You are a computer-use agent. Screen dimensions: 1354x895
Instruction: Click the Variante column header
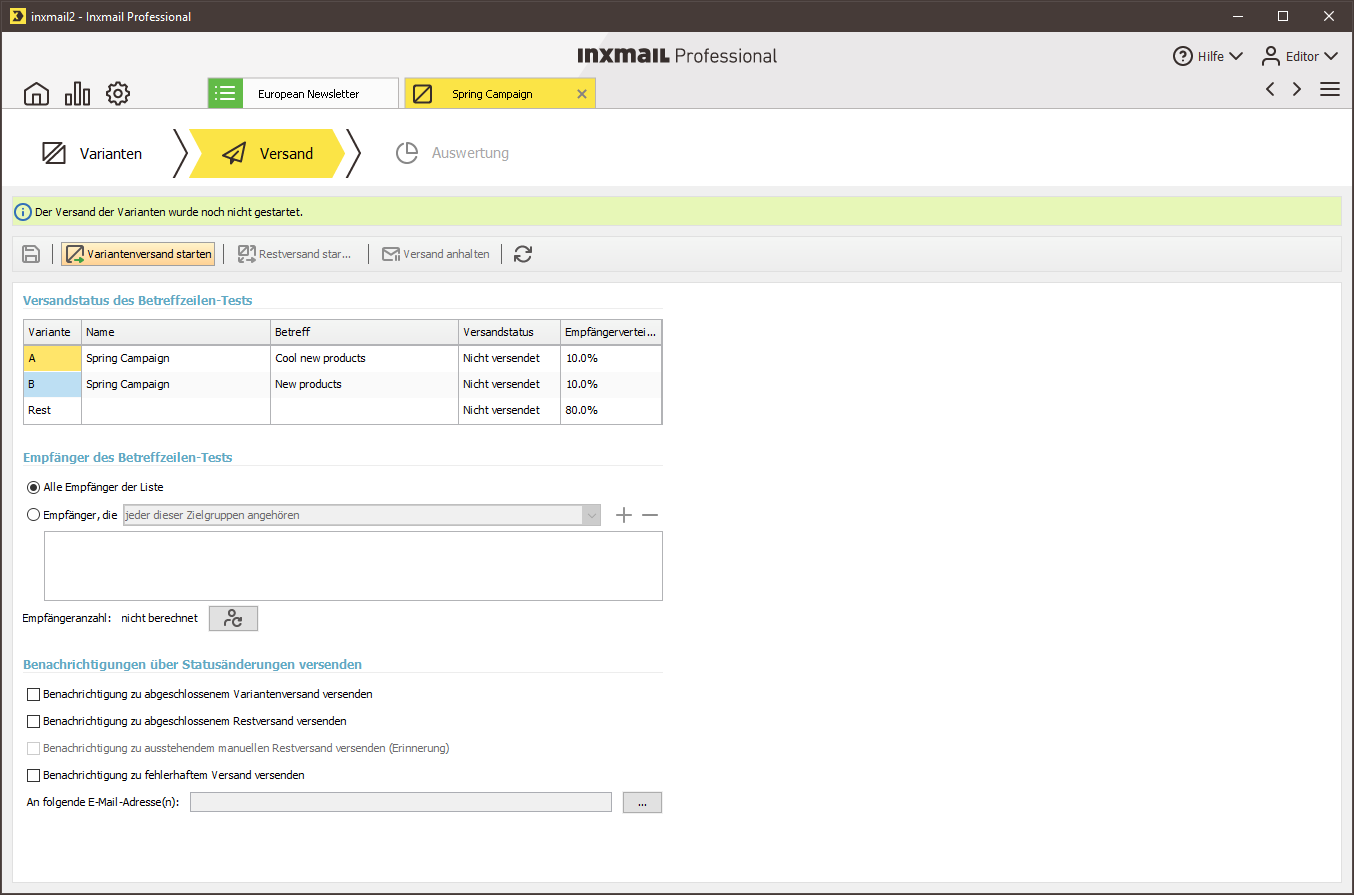pyautogui.click(x=52, y=332)
